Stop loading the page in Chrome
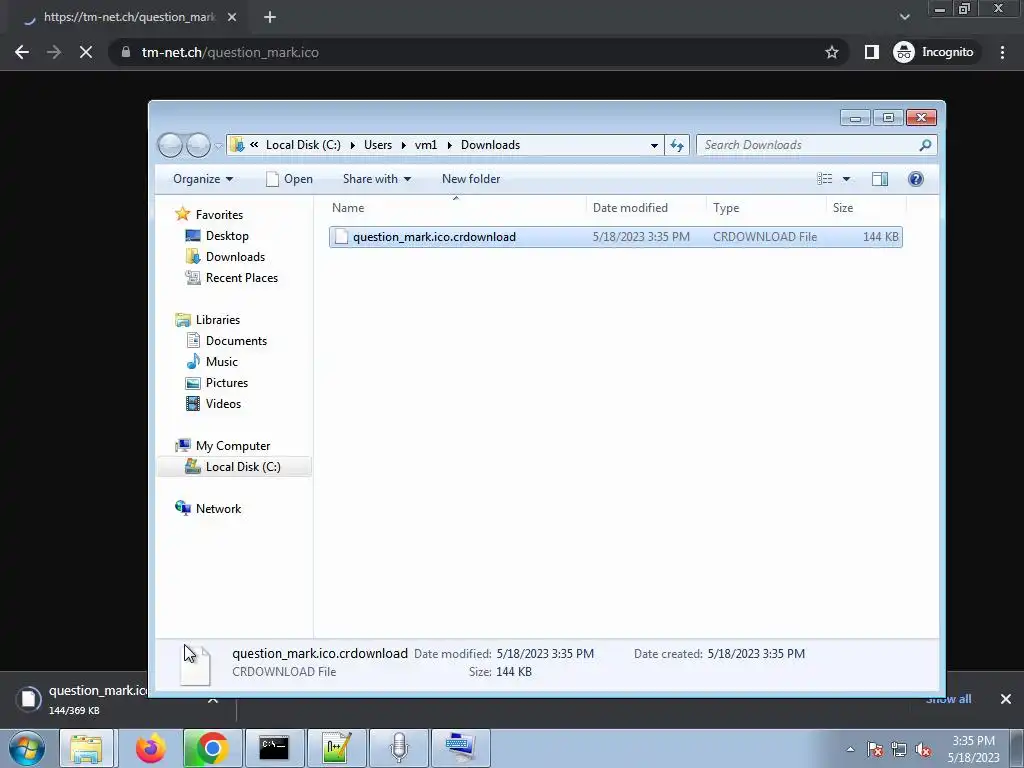 (86, 52)
